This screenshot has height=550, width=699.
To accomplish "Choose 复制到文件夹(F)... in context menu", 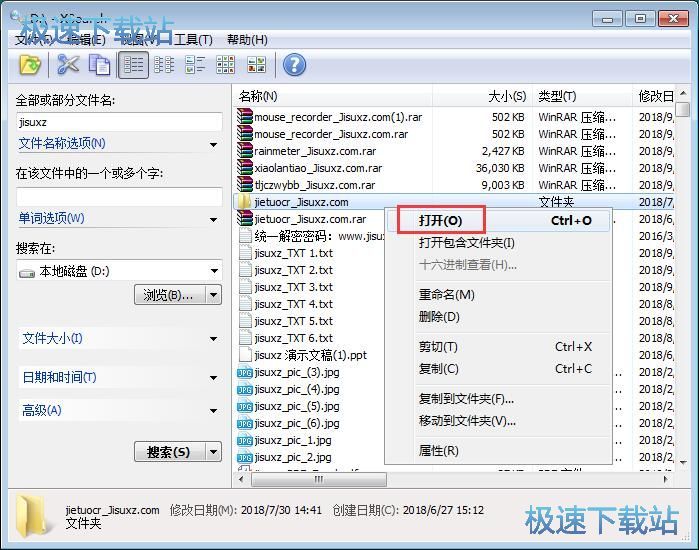I will coord(498,399).
